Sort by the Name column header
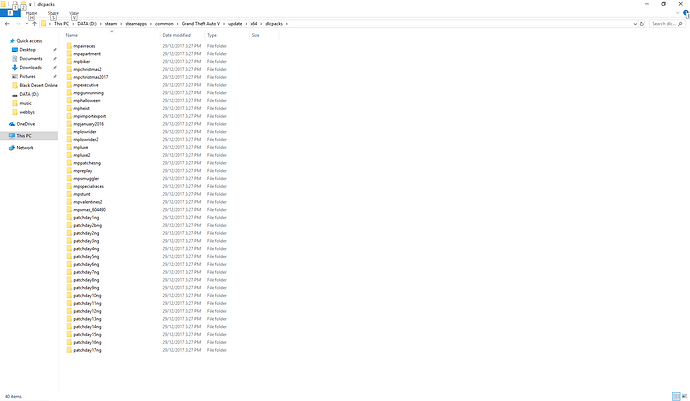The image size is (690, 401). tap(72, 35)
